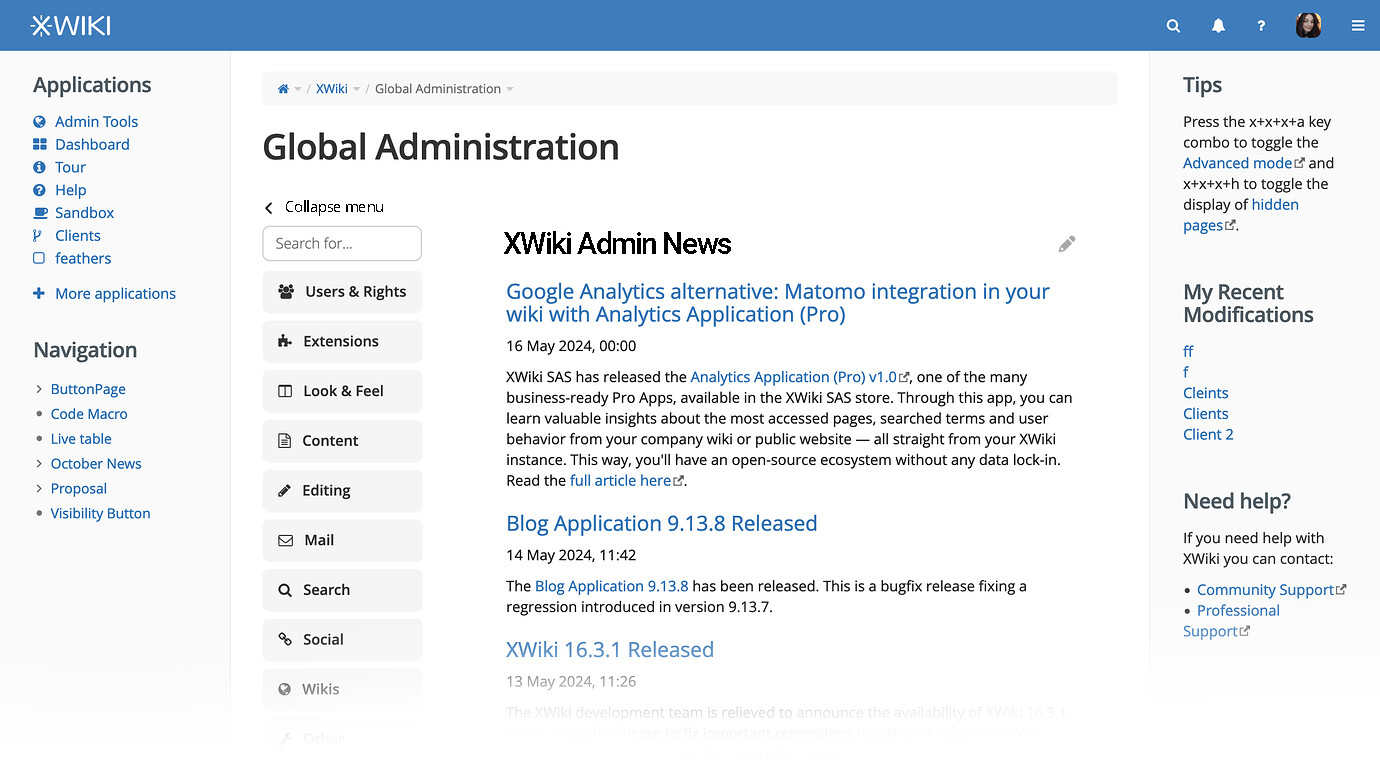Expand the ButtonPage tree node
This screenshot has width=1380, height=784.
pyautogui.click(x=39, y=389)
